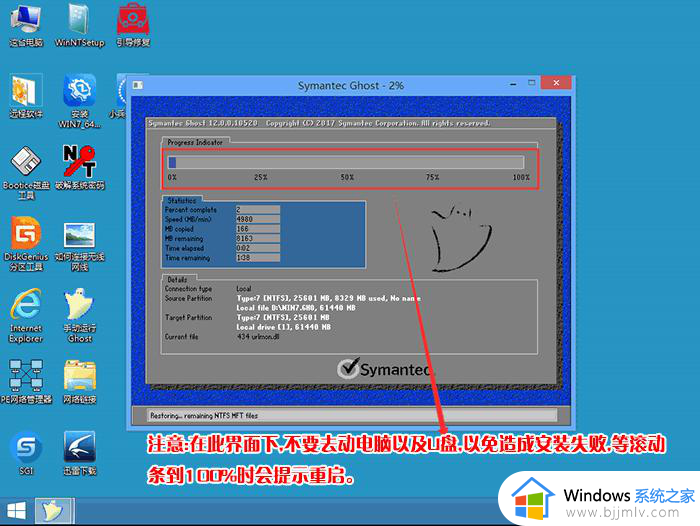Open DiskGenius分区工具 on the desktop
Screen dimensions: 700x526
(x=26, y=244)
